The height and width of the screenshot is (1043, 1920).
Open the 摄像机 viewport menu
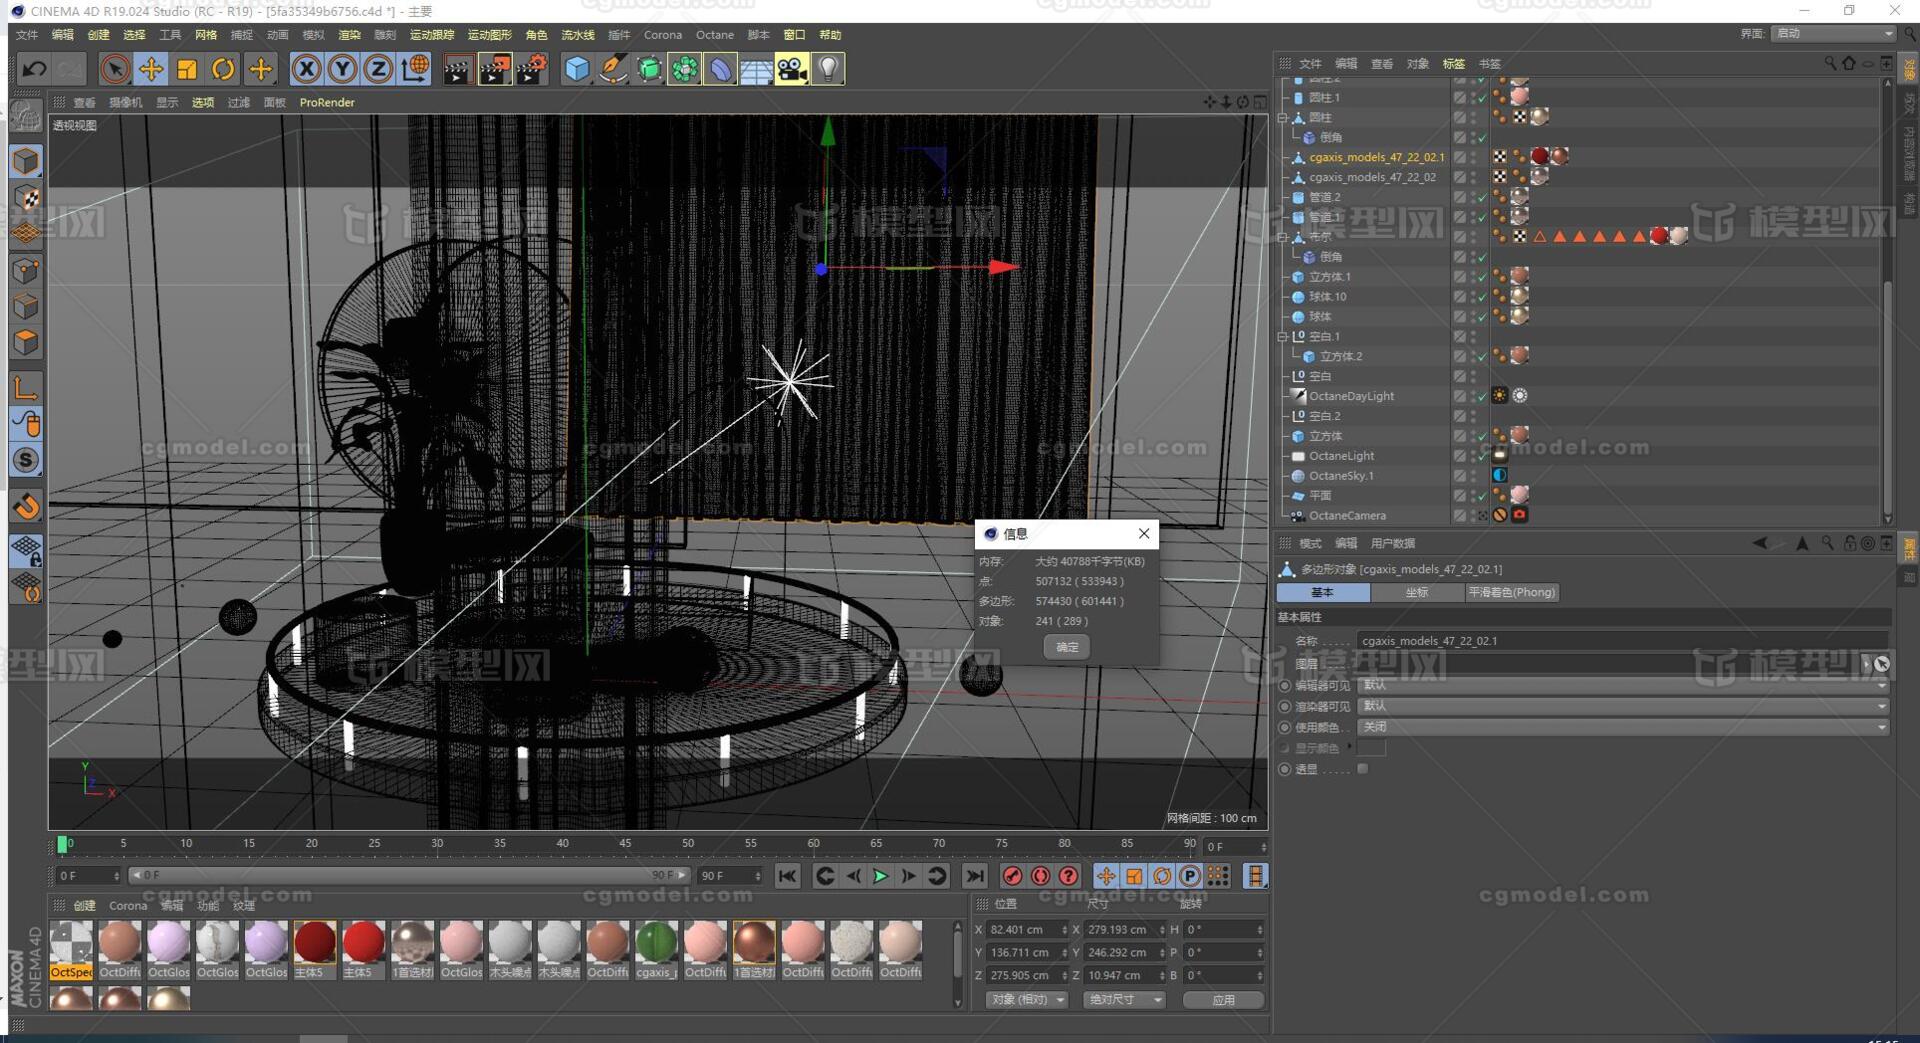click(125, 102)
